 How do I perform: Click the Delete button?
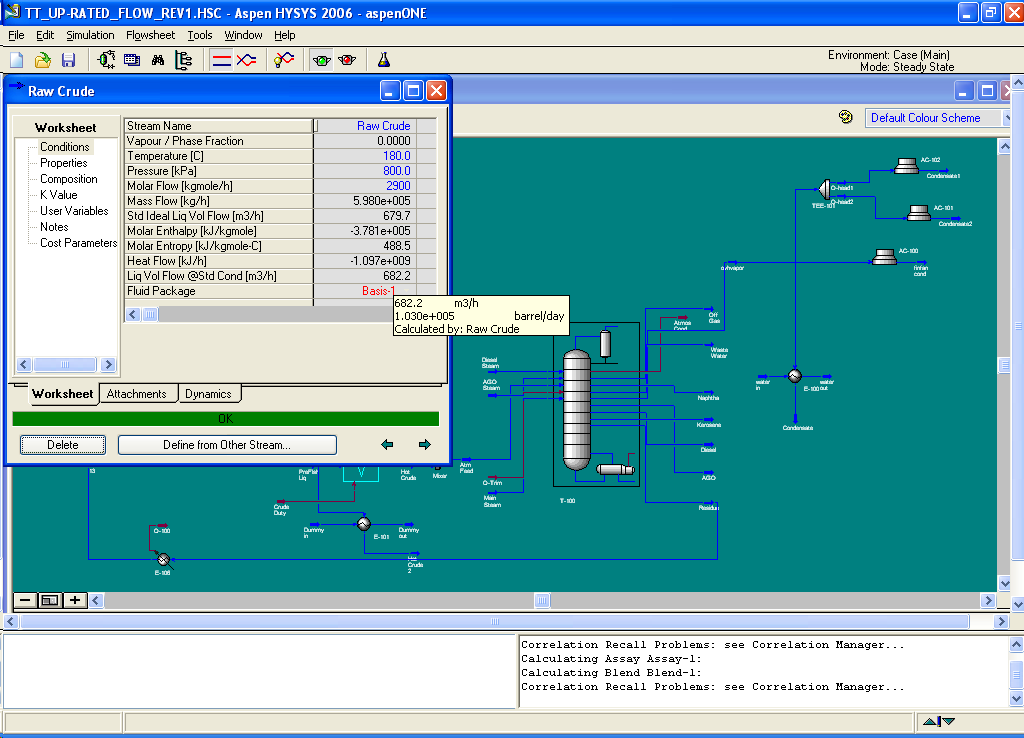[x=63, y=445]
